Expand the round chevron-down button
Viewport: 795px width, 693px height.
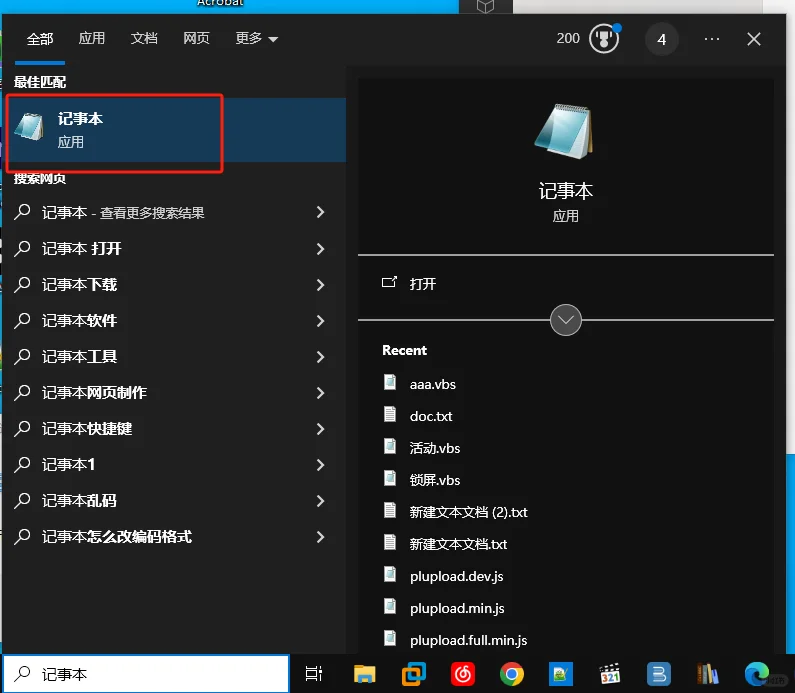565,320
